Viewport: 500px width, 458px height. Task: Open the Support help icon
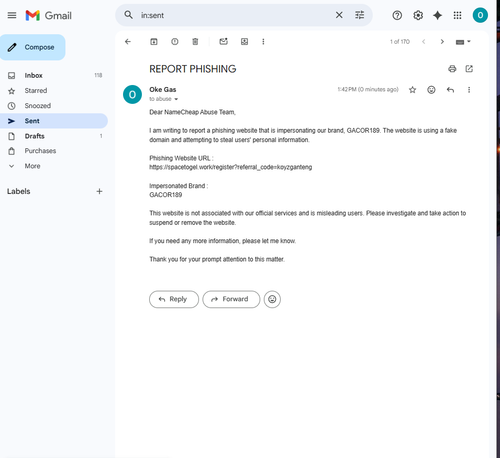[397, 15]
